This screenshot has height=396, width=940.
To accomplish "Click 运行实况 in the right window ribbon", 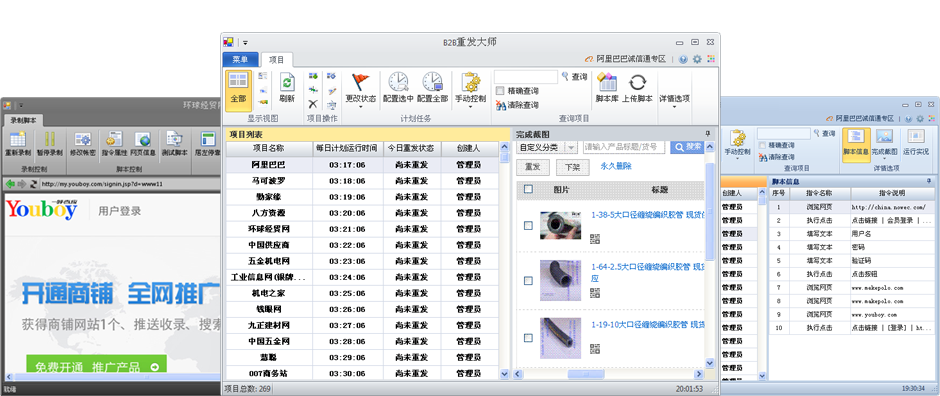I will (915, 143).
